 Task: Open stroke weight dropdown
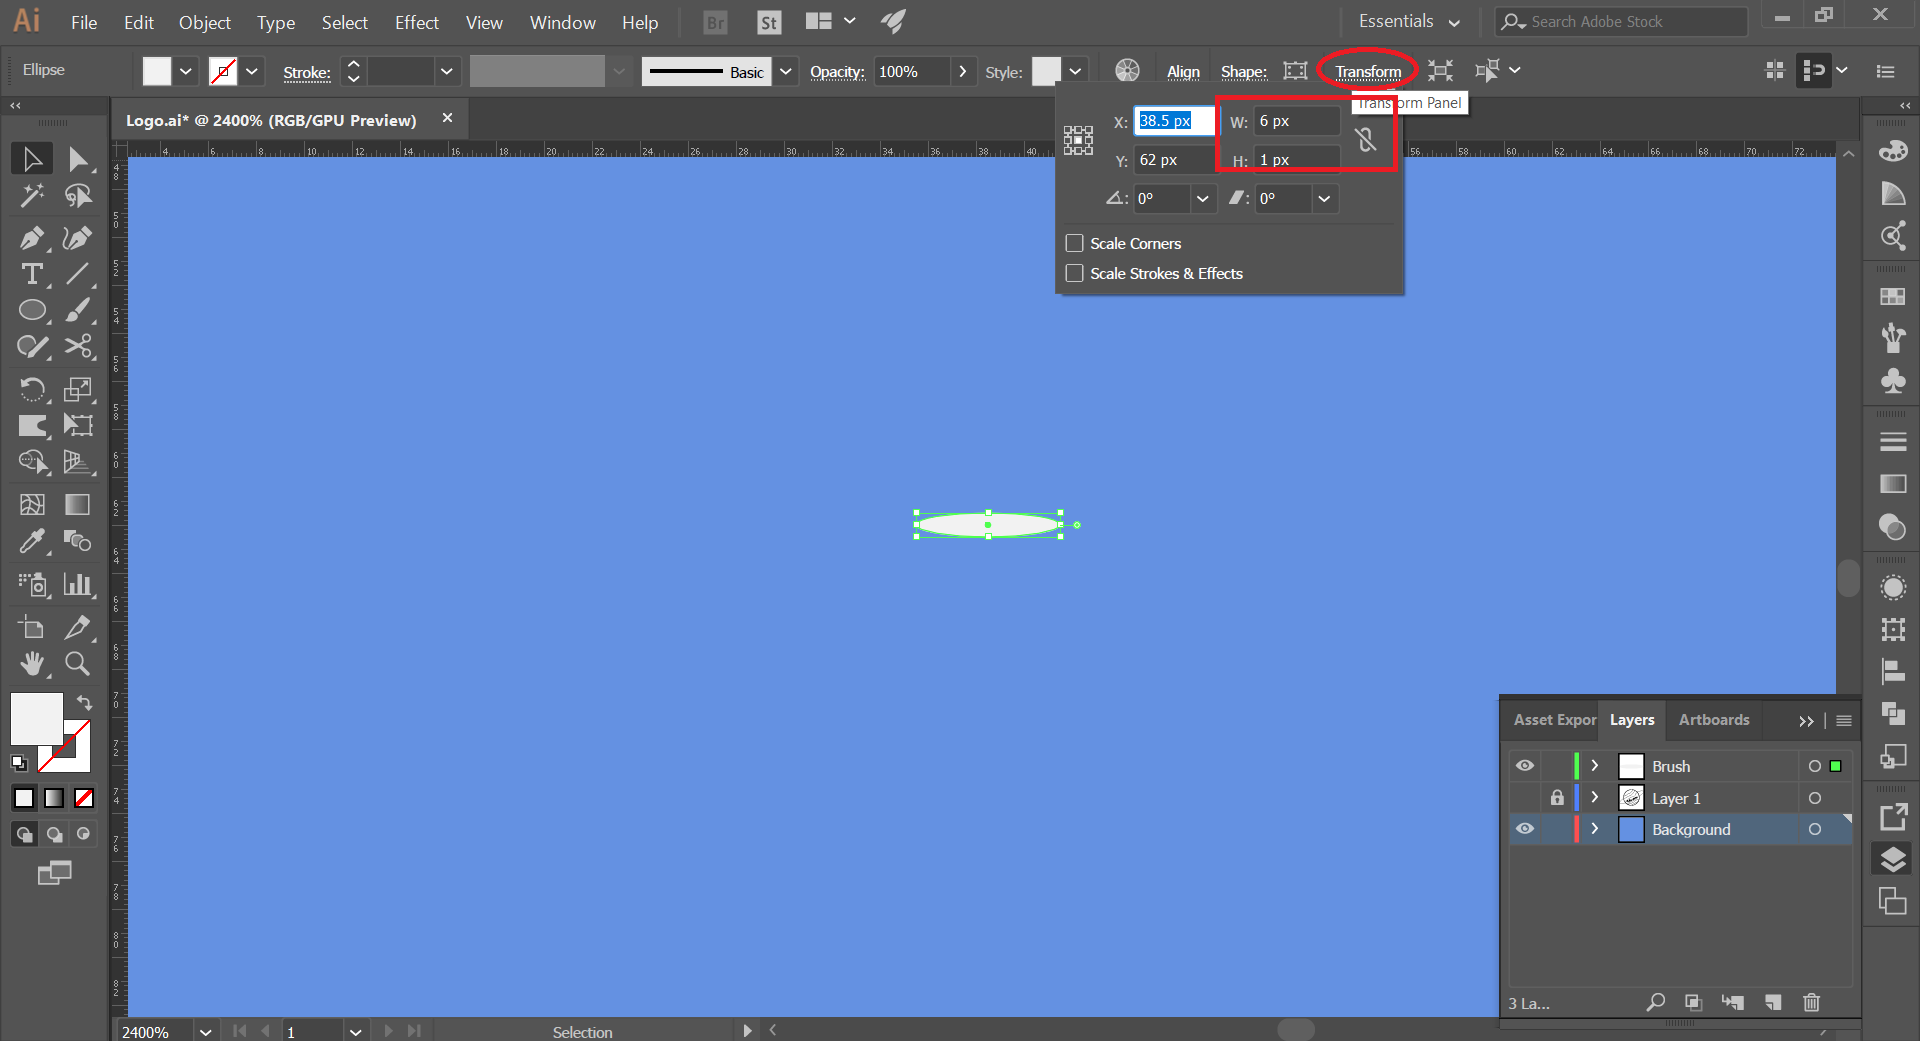coord(447,71)
